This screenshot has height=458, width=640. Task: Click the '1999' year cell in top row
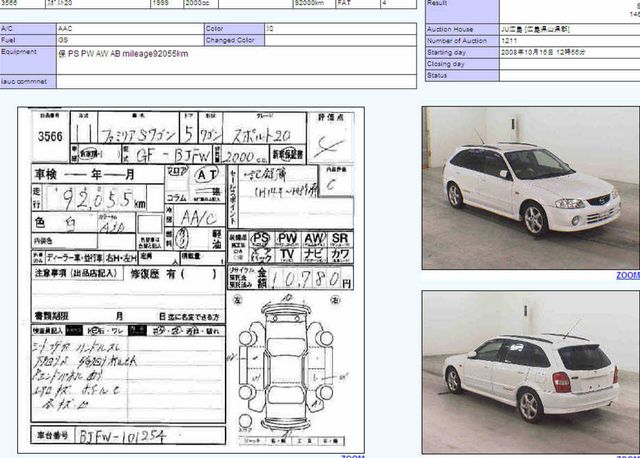167,4
